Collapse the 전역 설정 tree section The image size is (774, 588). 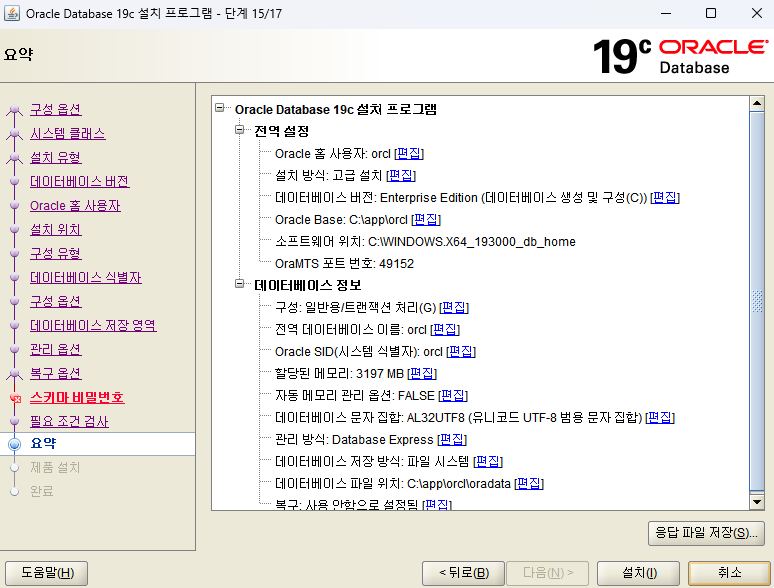239,130
